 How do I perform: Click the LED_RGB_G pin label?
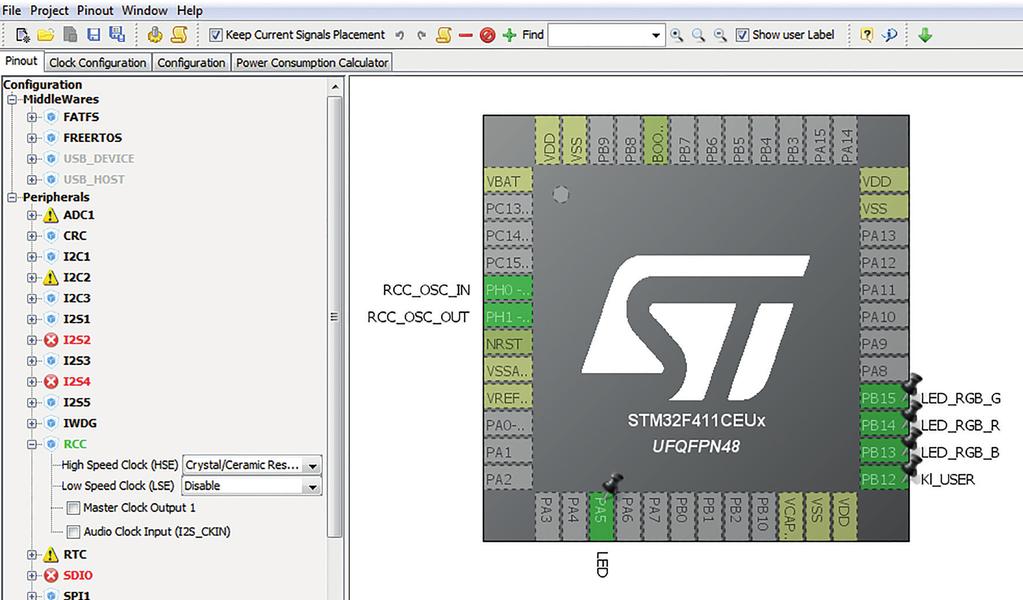click(x=960, y=398)
